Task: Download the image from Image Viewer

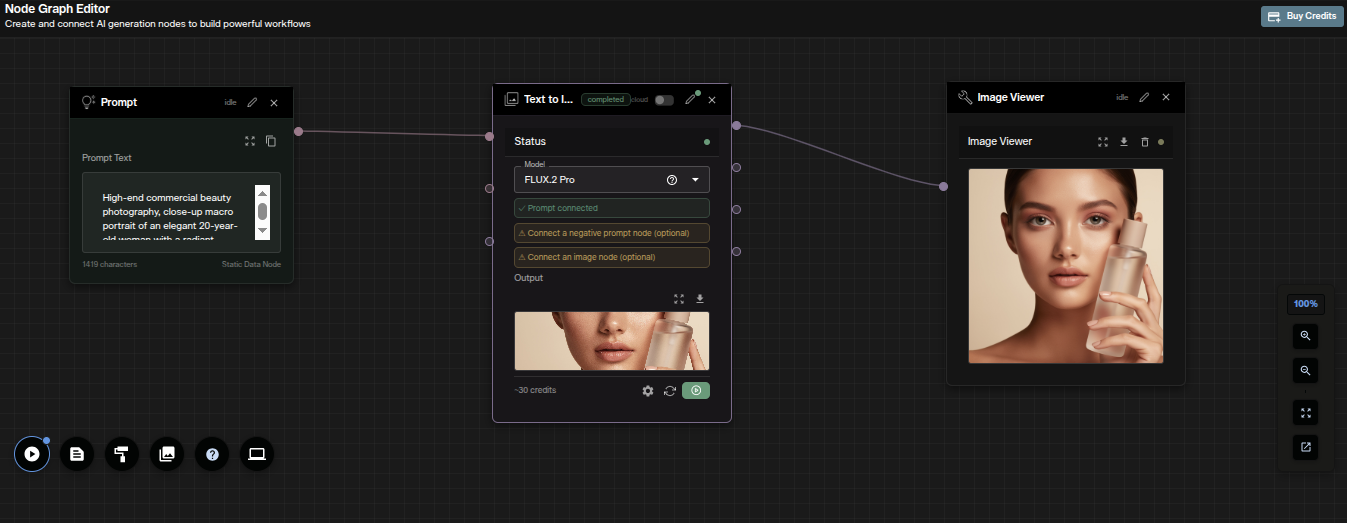Action: [x=1124, y=142]
